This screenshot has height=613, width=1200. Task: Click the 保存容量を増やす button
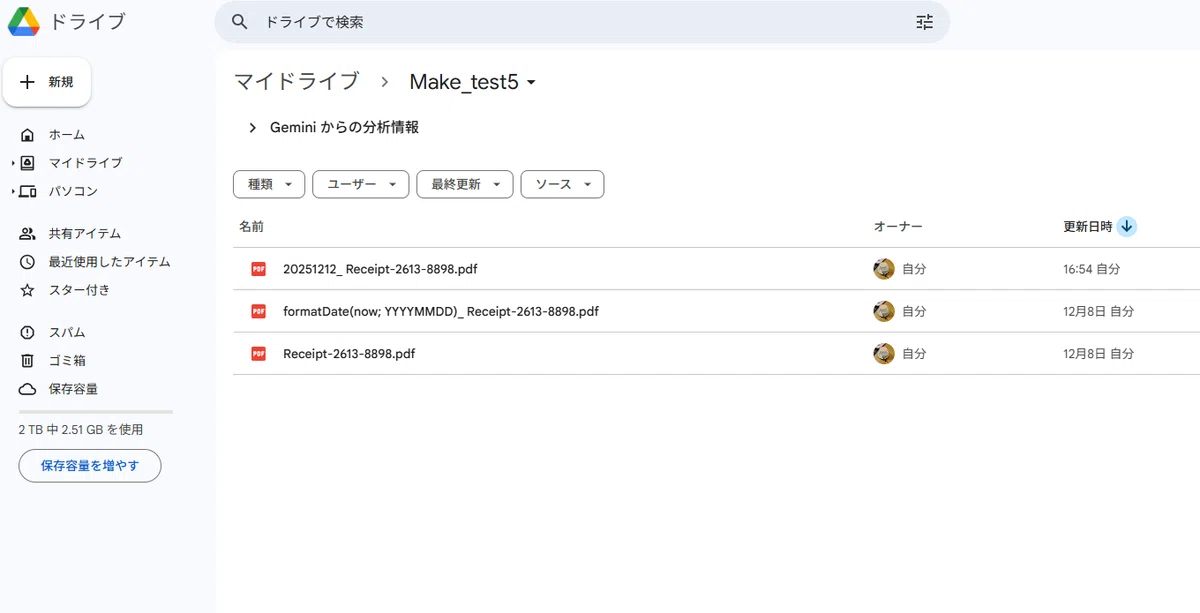(x=90, y=466)
